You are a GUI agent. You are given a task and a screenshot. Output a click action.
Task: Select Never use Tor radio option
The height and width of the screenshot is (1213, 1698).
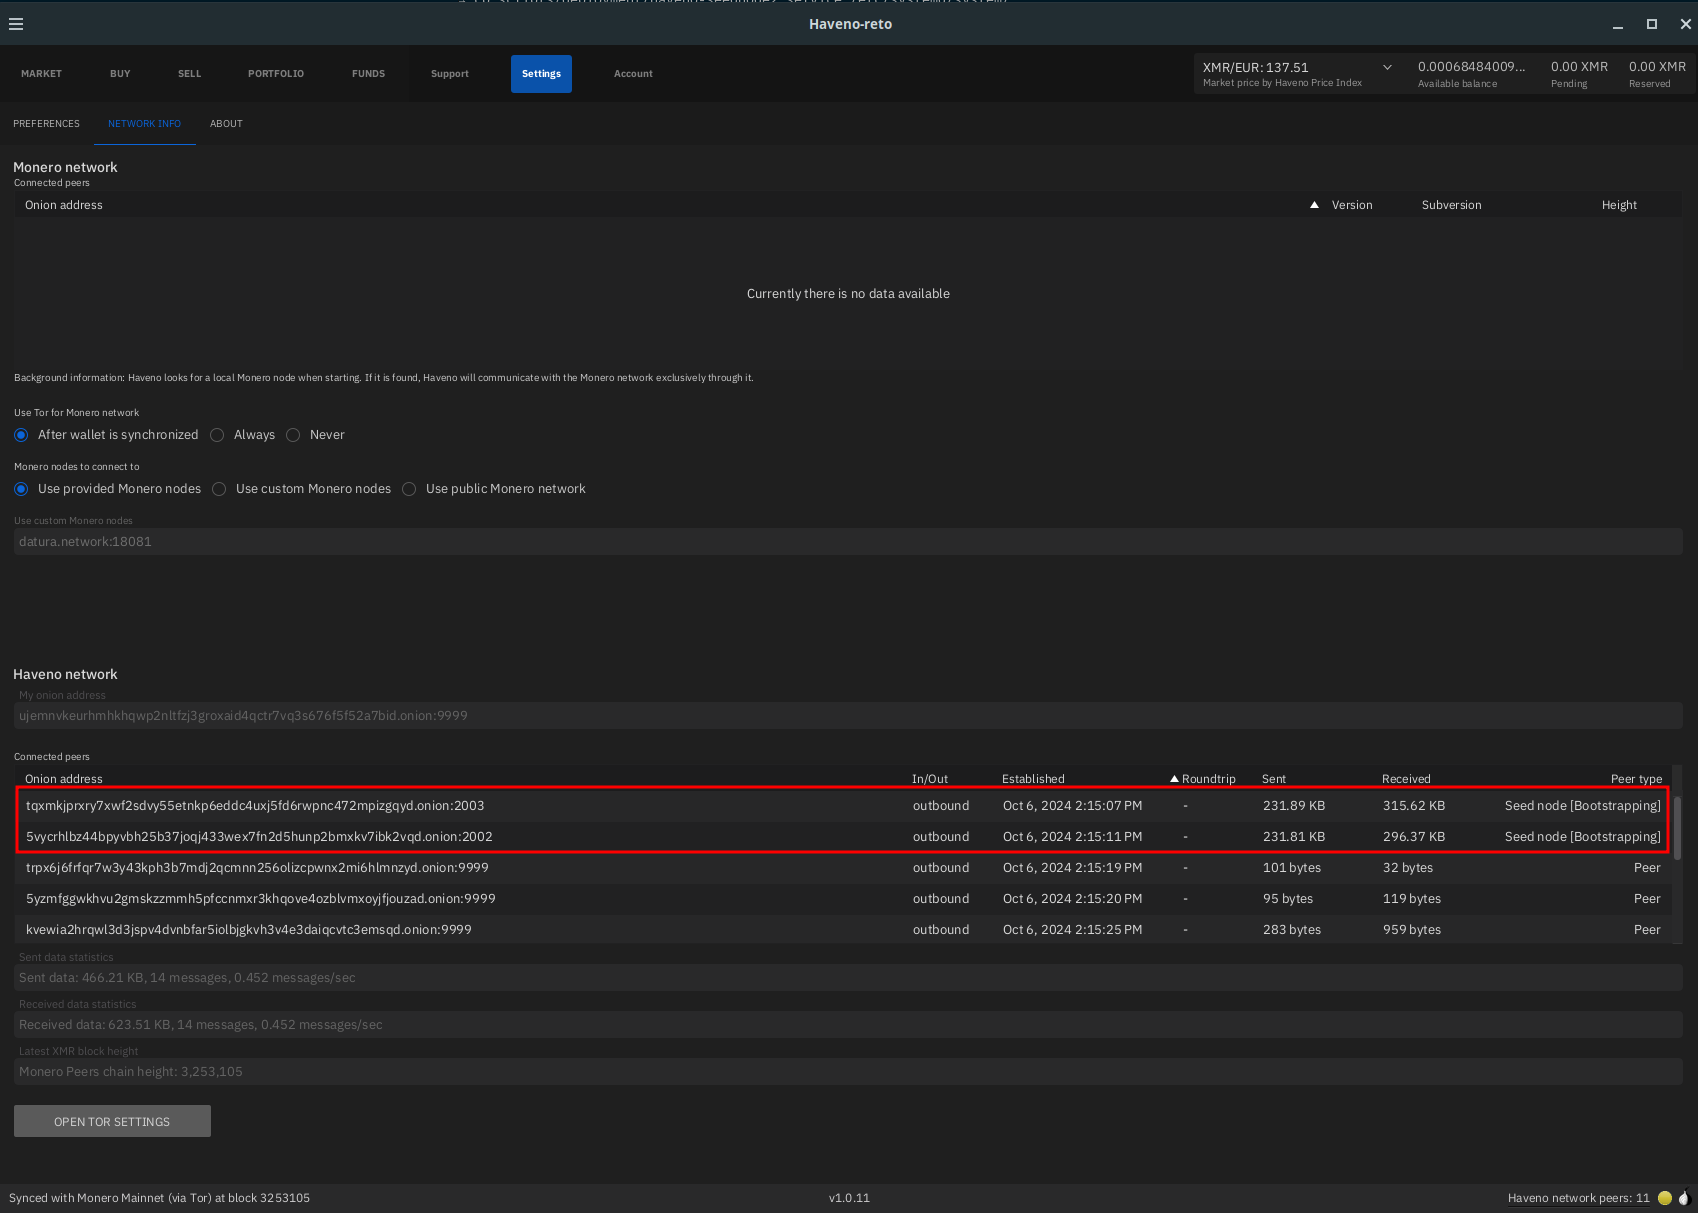coord(293,435)
